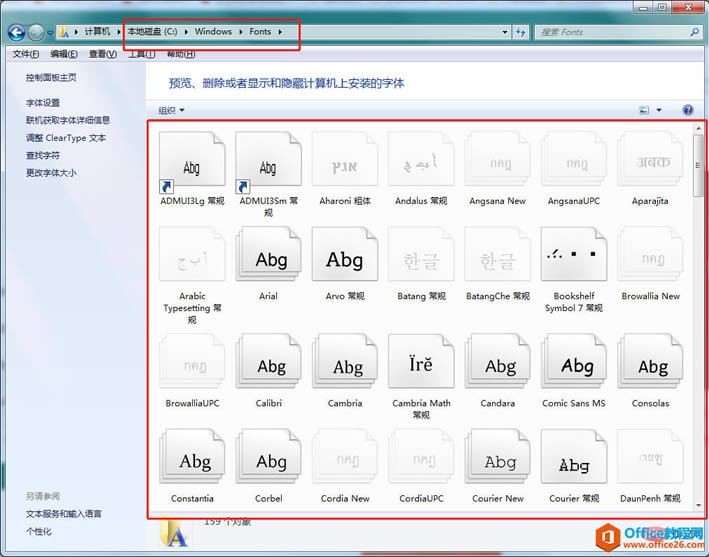Click the Back navigation arrow
709x557 pixels.
[x=17, y=32]
